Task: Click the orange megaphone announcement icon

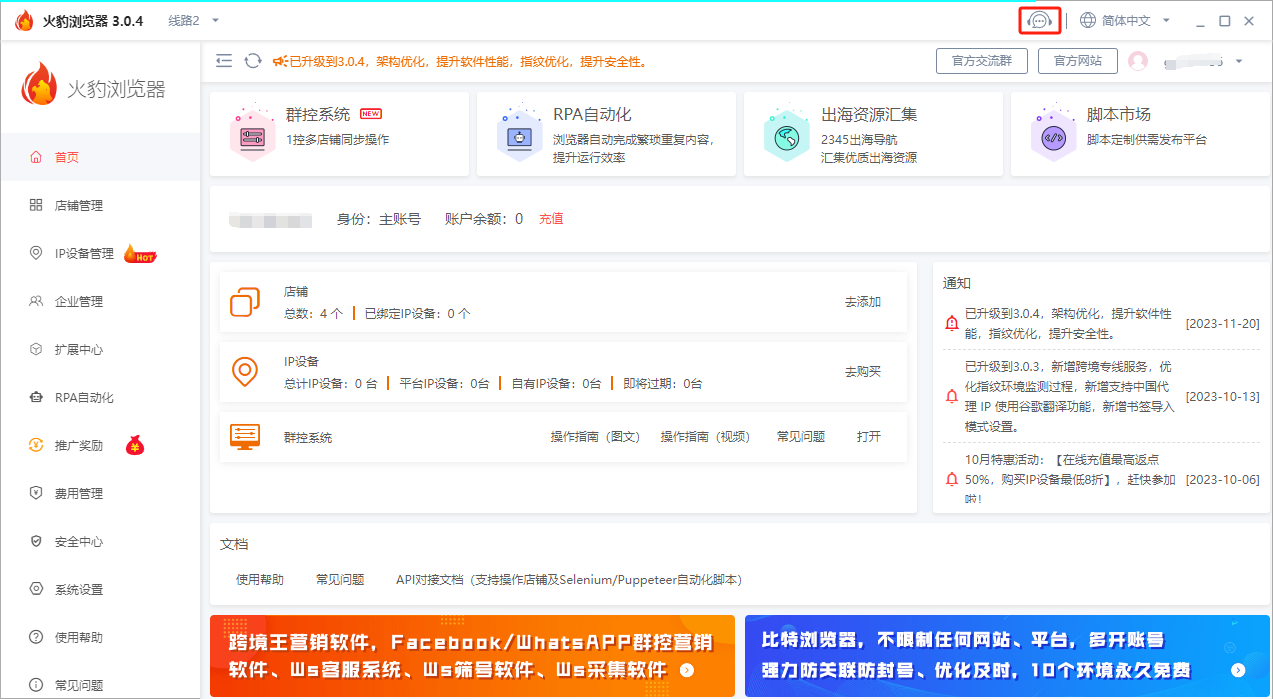Action: (x=280, y=61)
